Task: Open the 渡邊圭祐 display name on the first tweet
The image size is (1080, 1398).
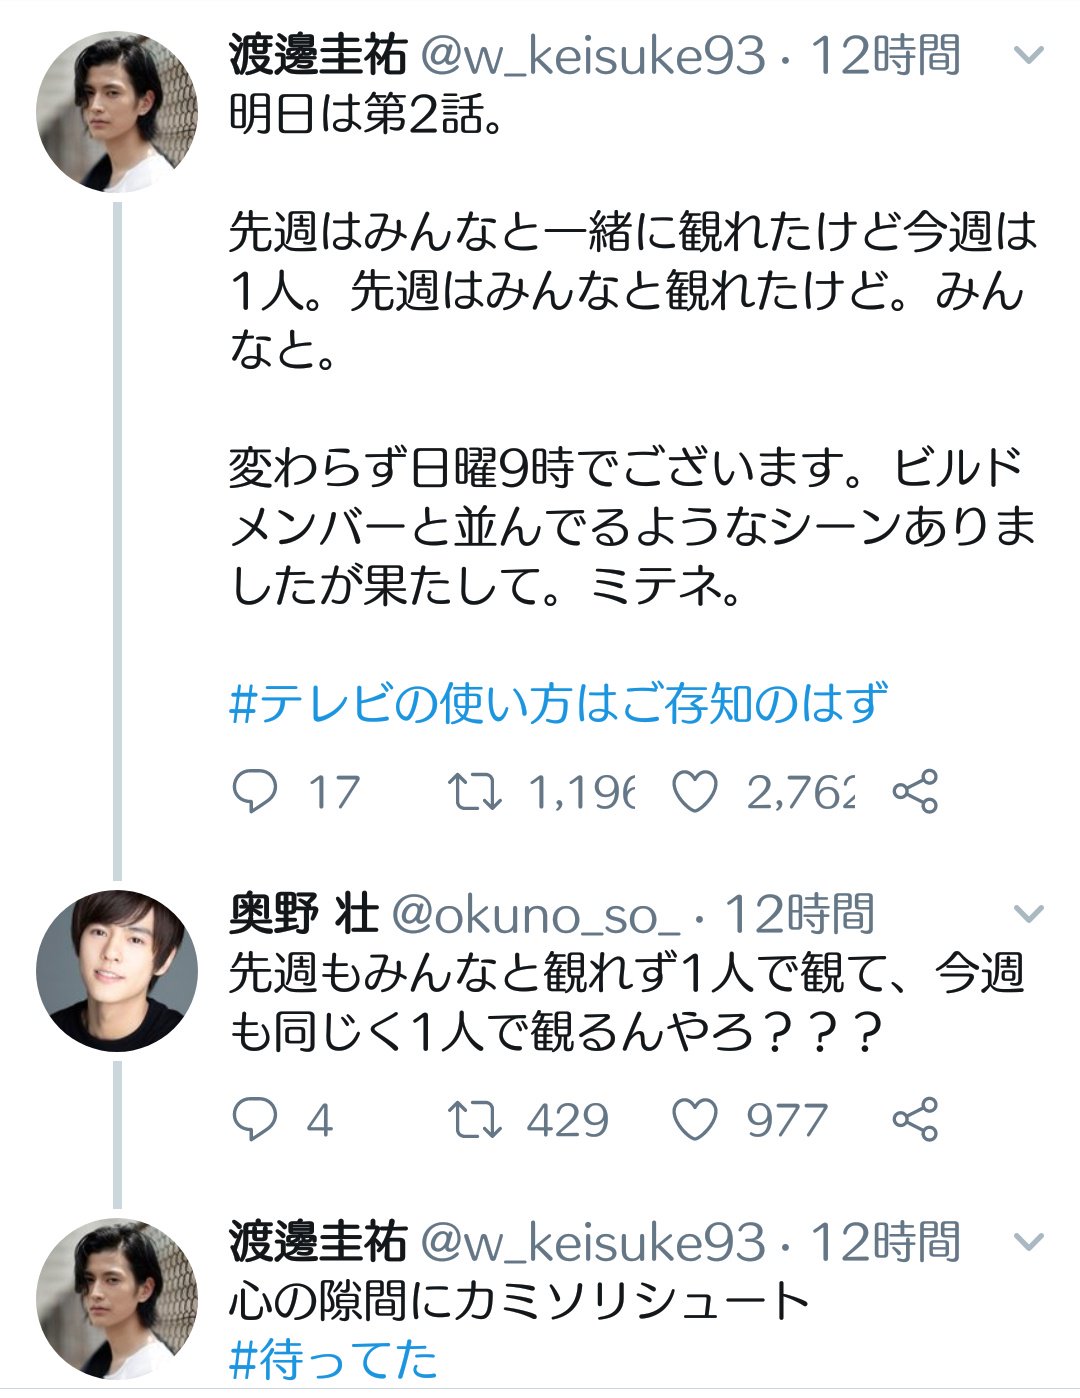Action: click(318, 55)
